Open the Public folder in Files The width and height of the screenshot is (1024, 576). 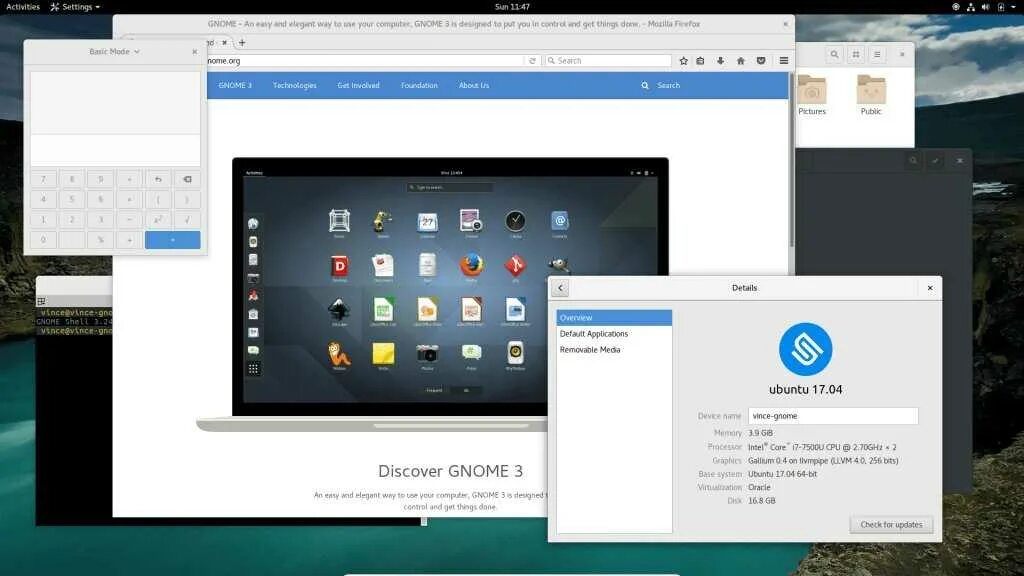tap(871, 95)
